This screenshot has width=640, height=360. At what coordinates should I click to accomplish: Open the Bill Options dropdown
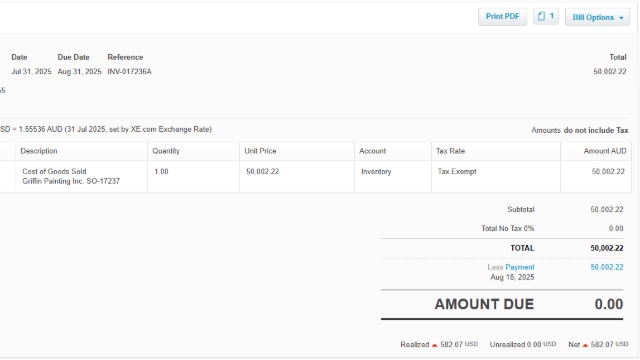(598, 17)
